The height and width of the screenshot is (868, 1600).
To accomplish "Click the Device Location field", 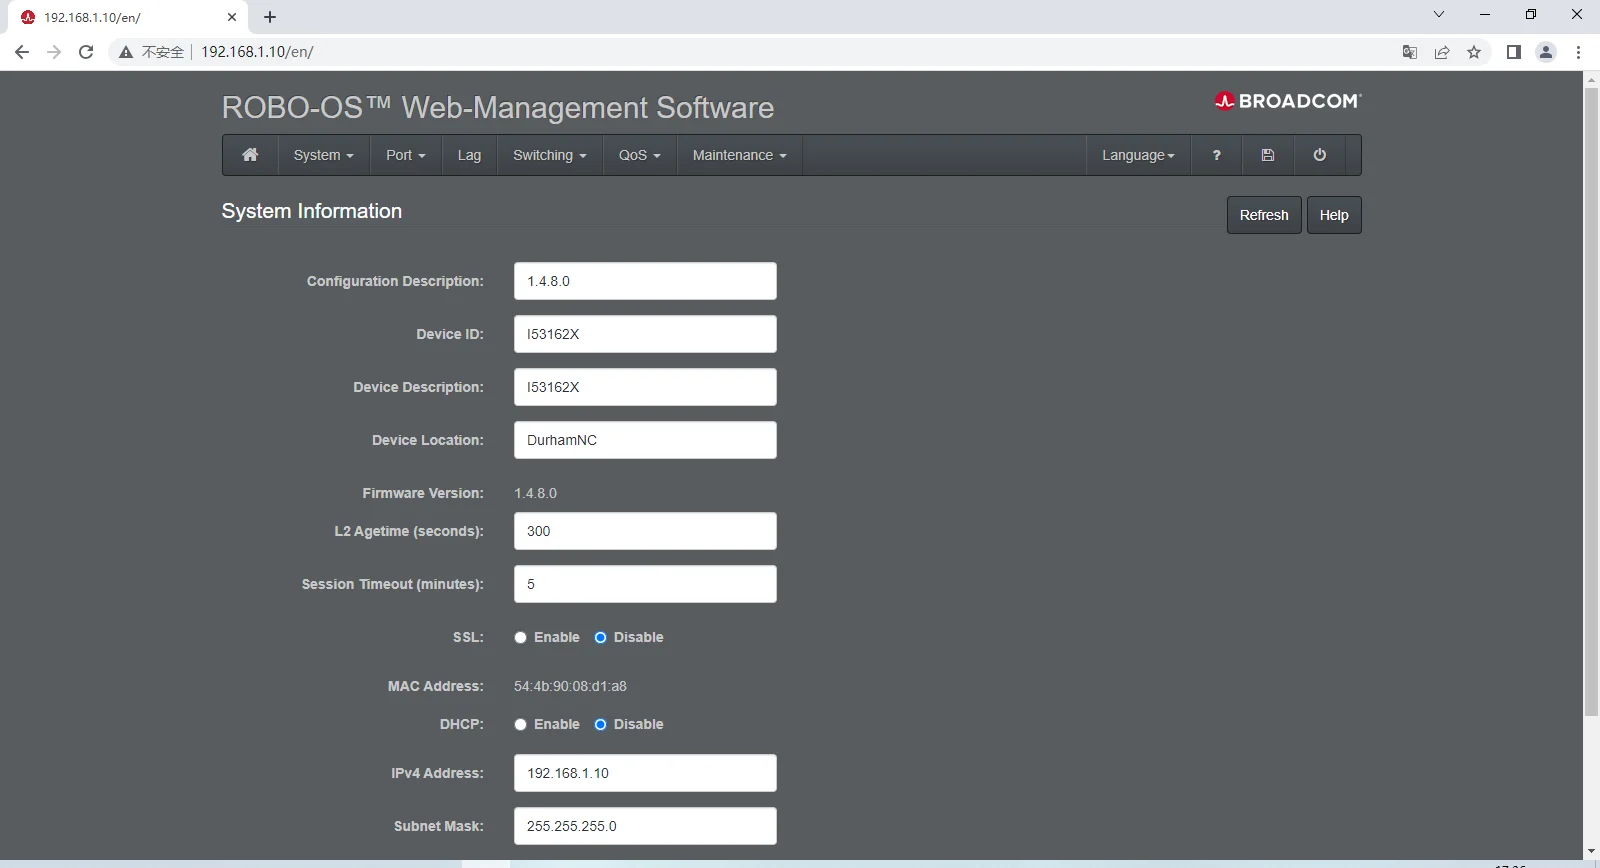I will click(645, 440).
